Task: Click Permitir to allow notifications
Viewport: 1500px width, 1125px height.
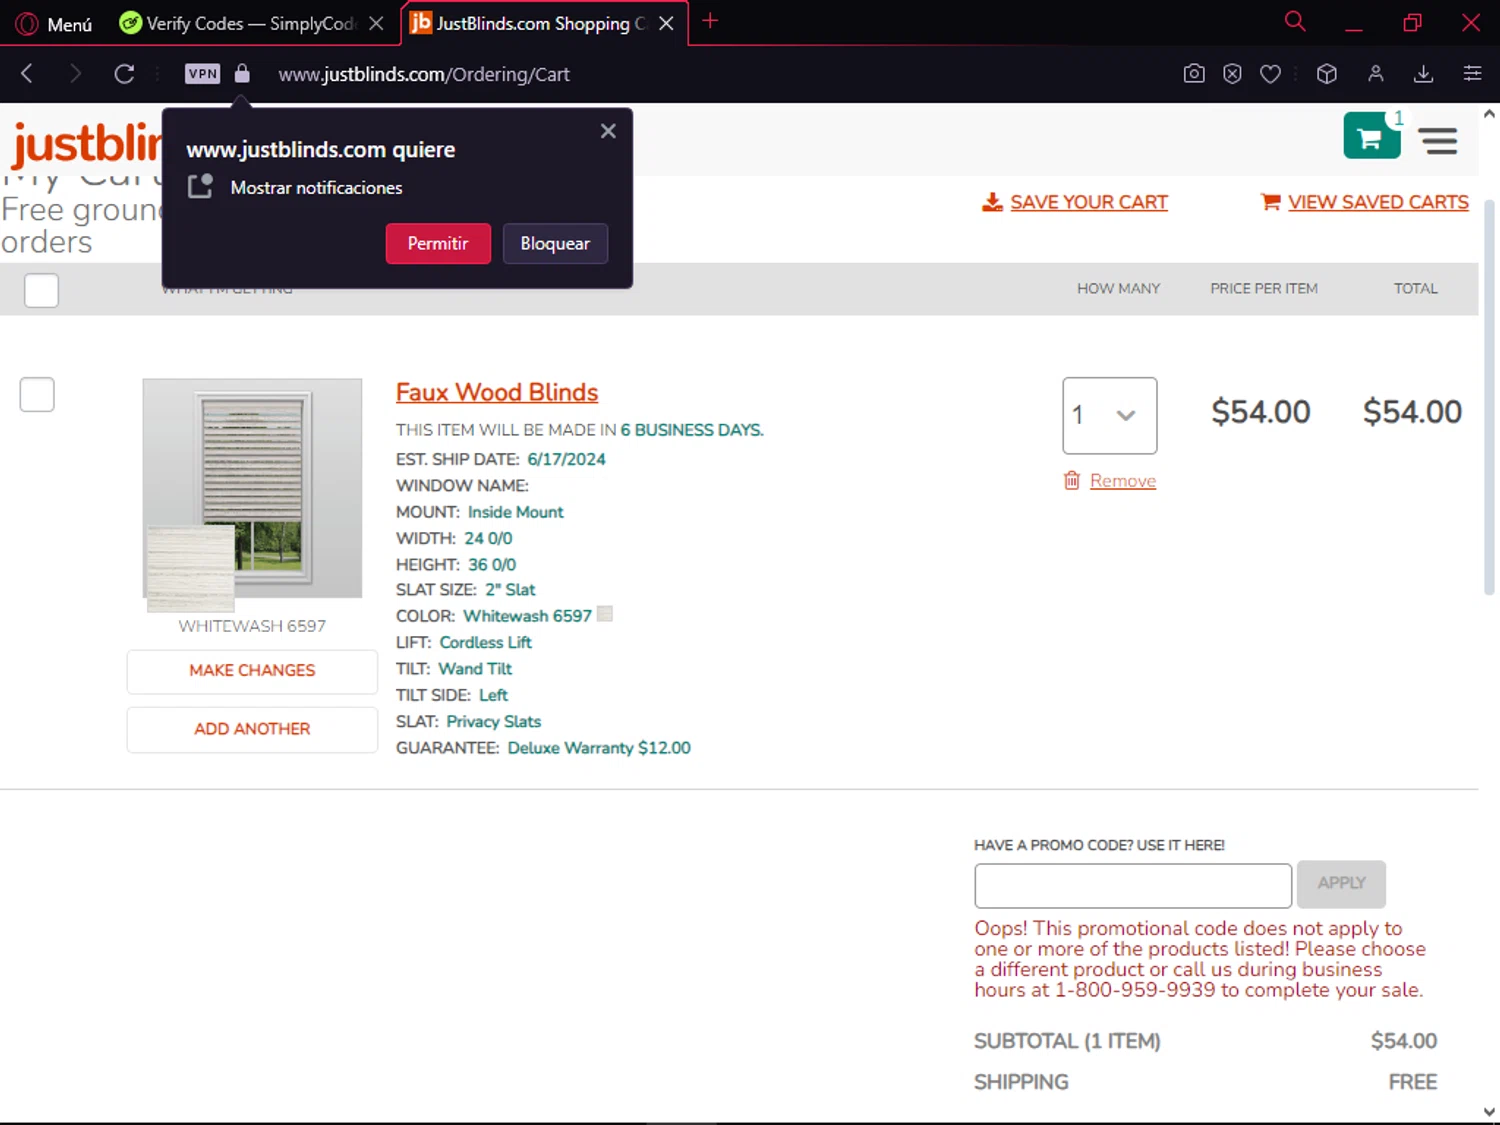Action: click(x=438, y=243)
